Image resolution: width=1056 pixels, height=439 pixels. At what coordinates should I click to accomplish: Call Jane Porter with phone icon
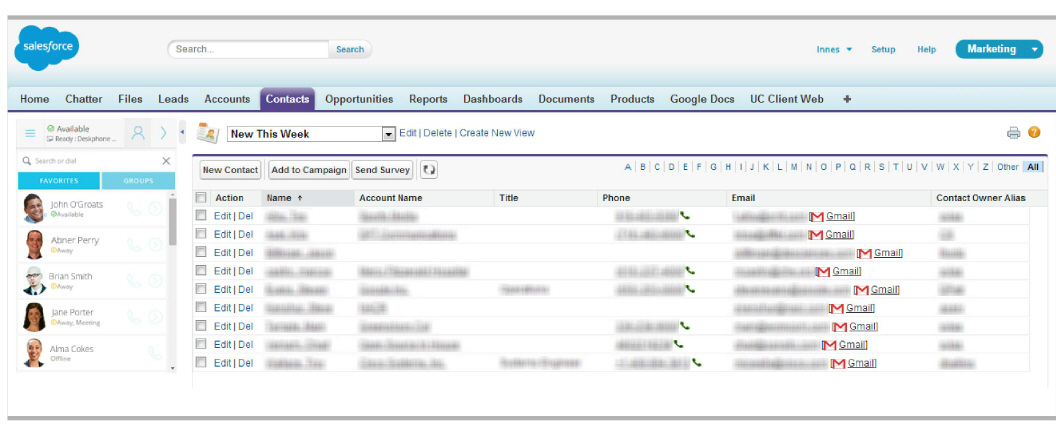click(x=134, y=316)
